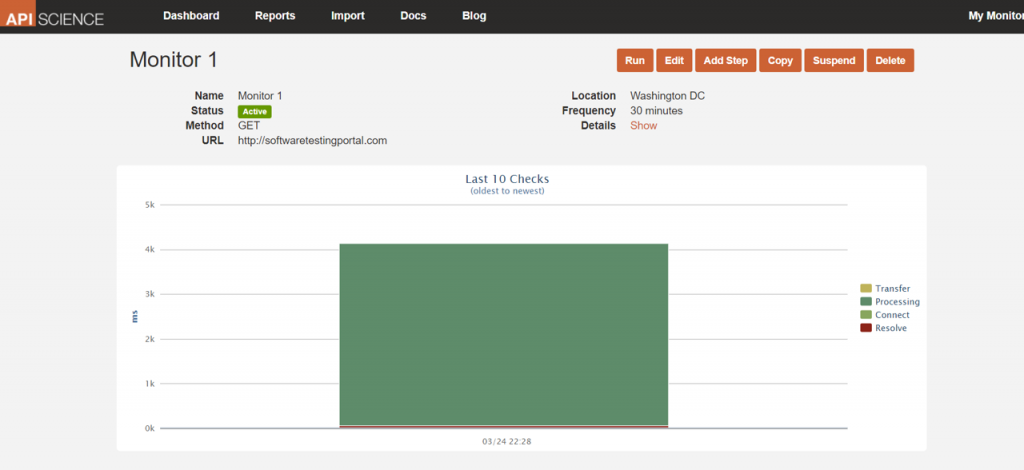Toggle the Processing legend swatch
This screenshot has height=470, width=1024.
[866, 302]
